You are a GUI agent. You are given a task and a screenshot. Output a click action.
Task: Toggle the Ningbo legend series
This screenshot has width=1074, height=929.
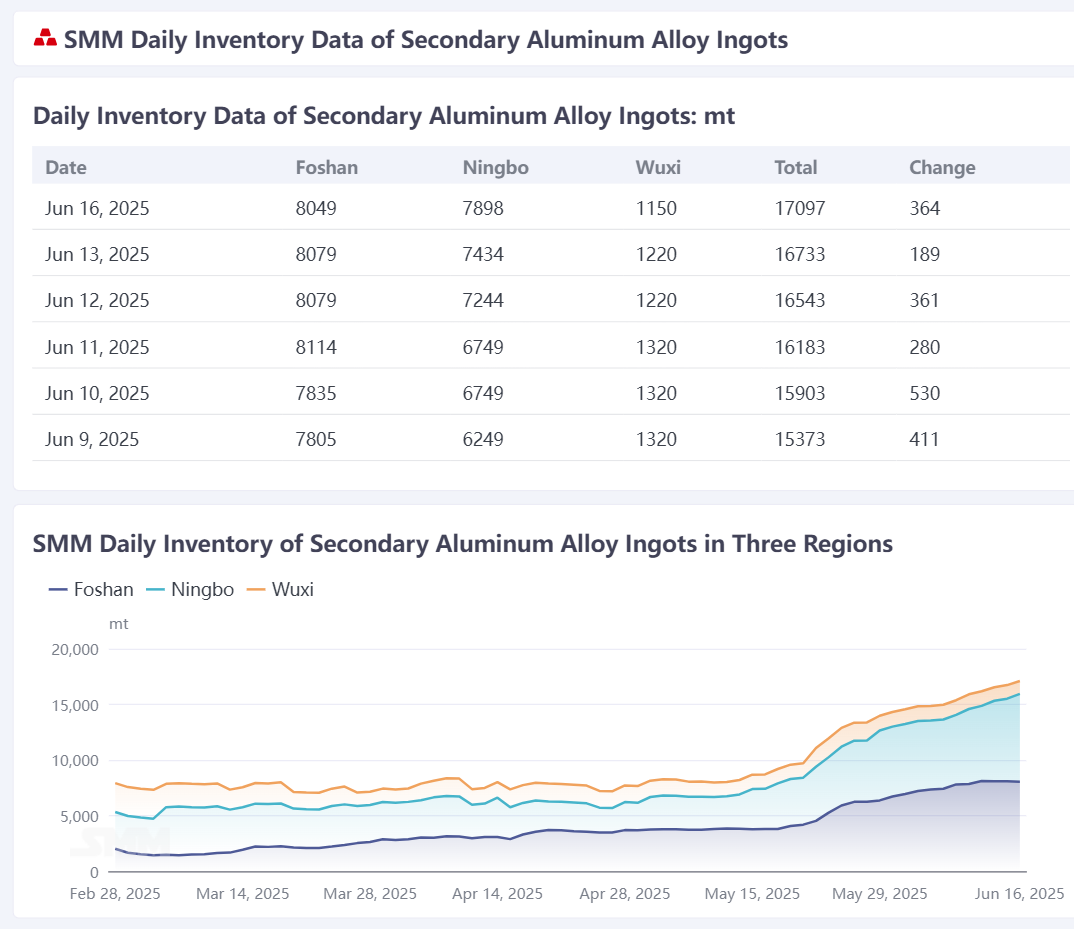[x=190, y=589]
